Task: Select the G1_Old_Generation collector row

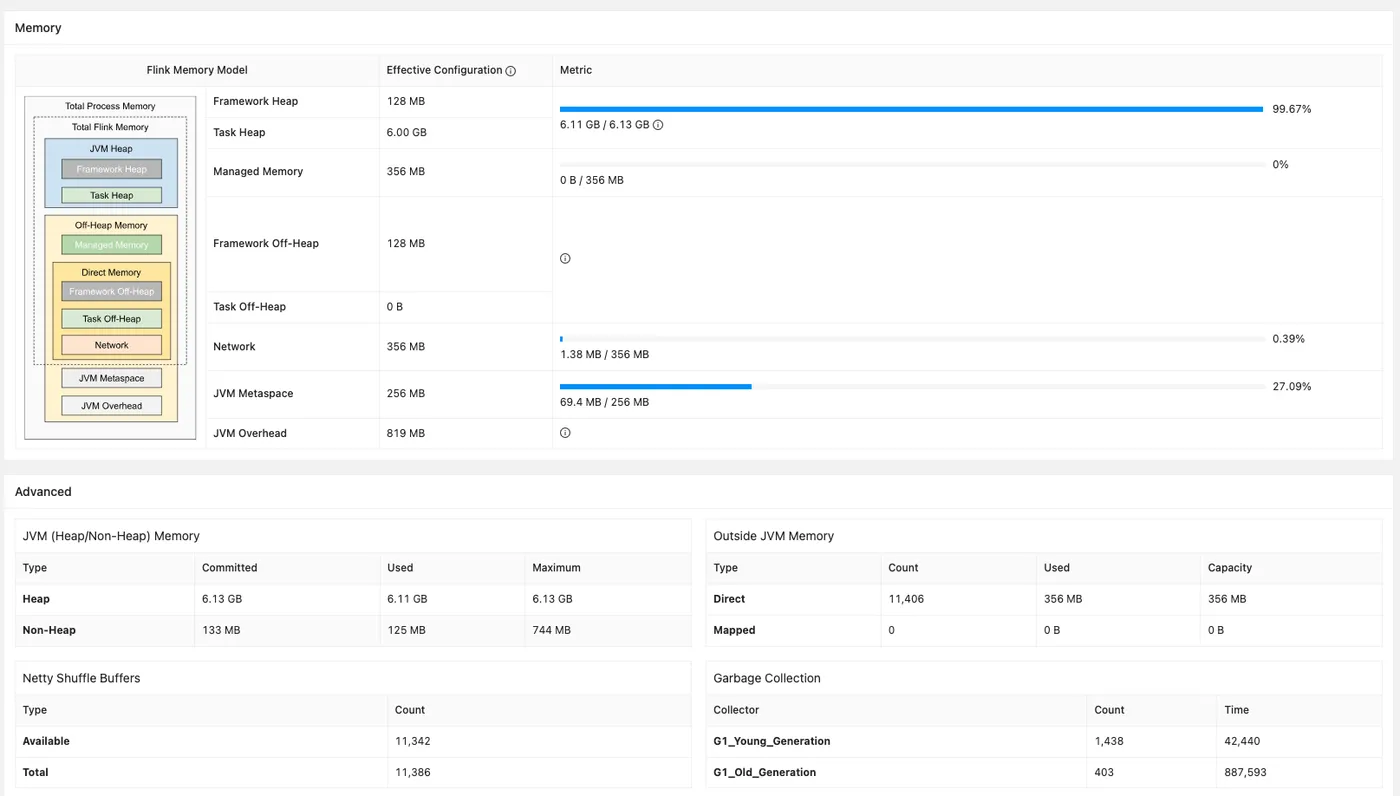Action: [x=765, y=772]
